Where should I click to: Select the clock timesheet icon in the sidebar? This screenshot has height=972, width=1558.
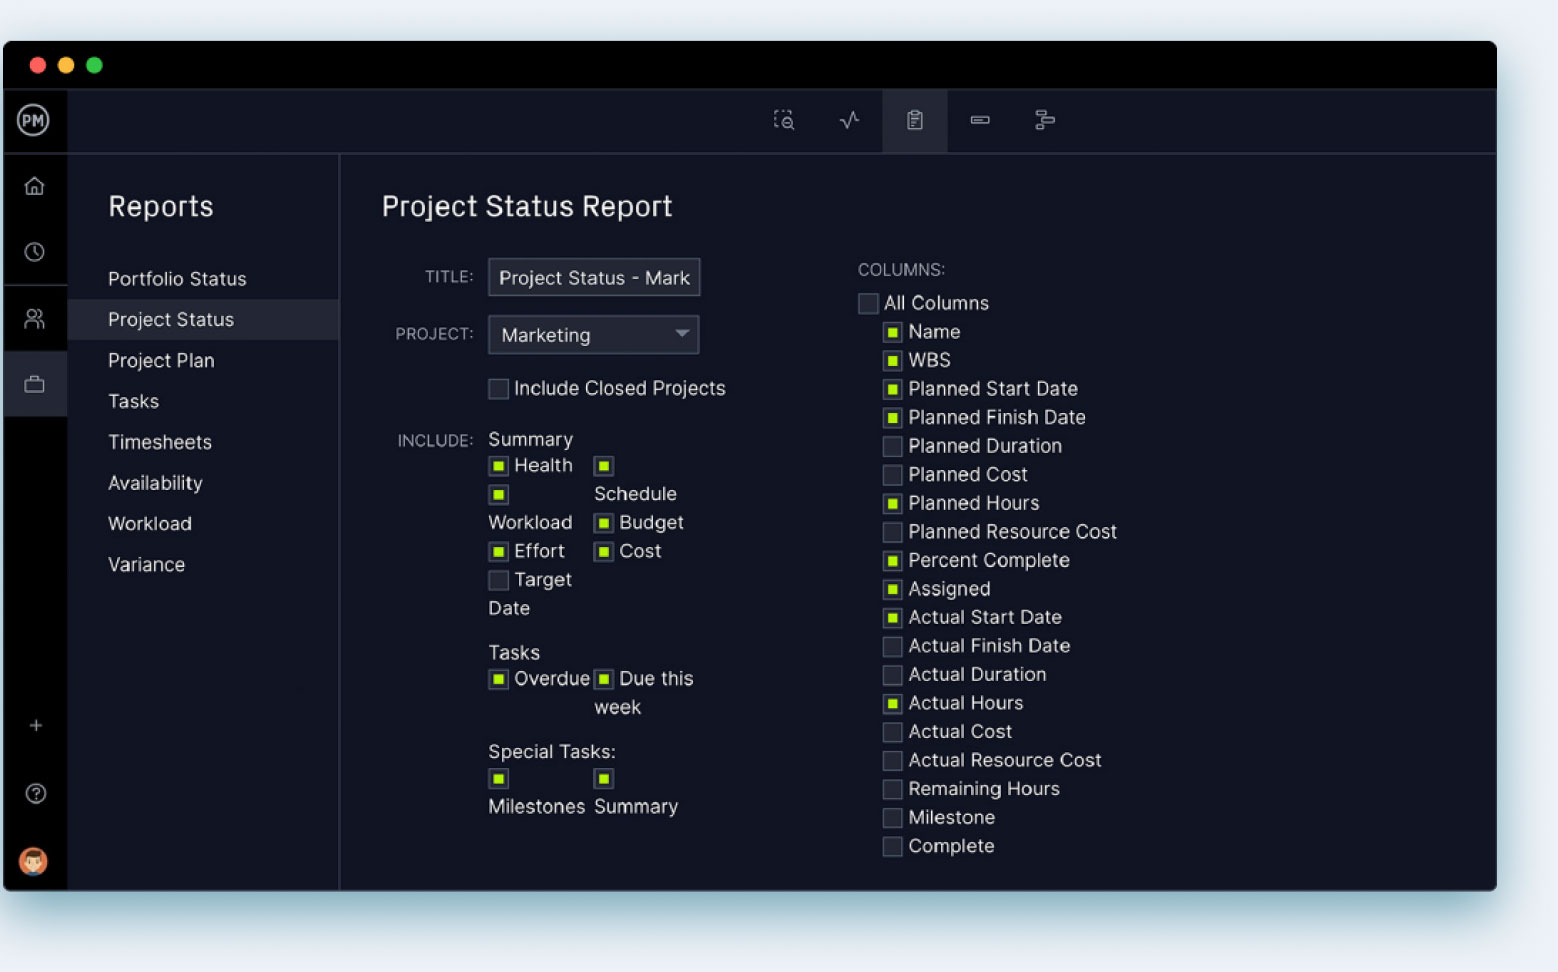coord(36,252)
